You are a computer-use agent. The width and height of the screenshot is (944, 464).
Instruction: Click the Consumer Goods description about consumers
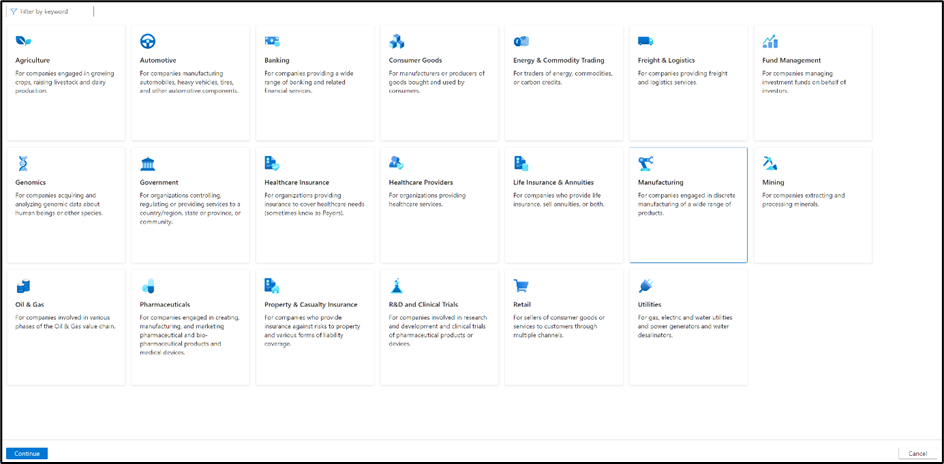click(x=436, y=82)
